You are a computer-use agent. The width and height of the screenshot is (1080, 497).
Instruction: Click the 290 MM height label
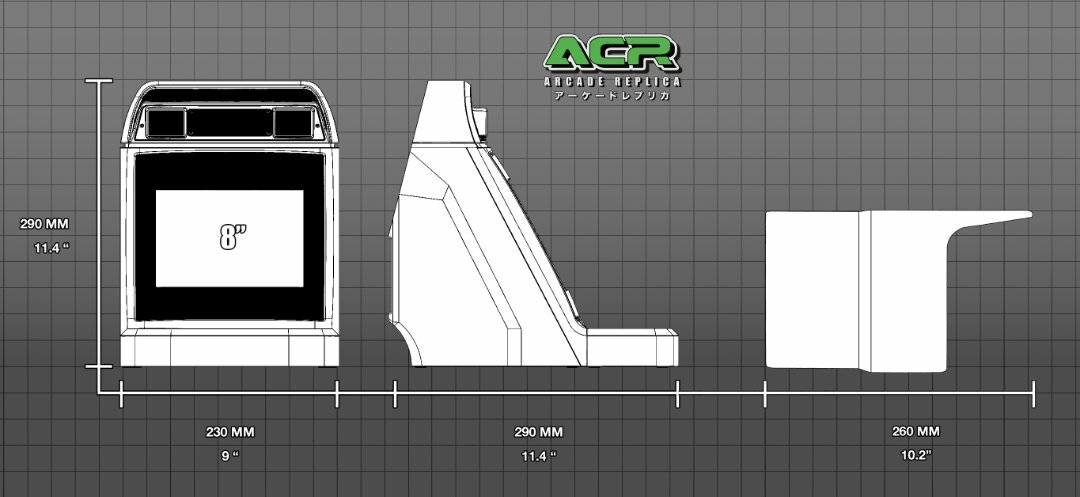(x=45, y=224)
